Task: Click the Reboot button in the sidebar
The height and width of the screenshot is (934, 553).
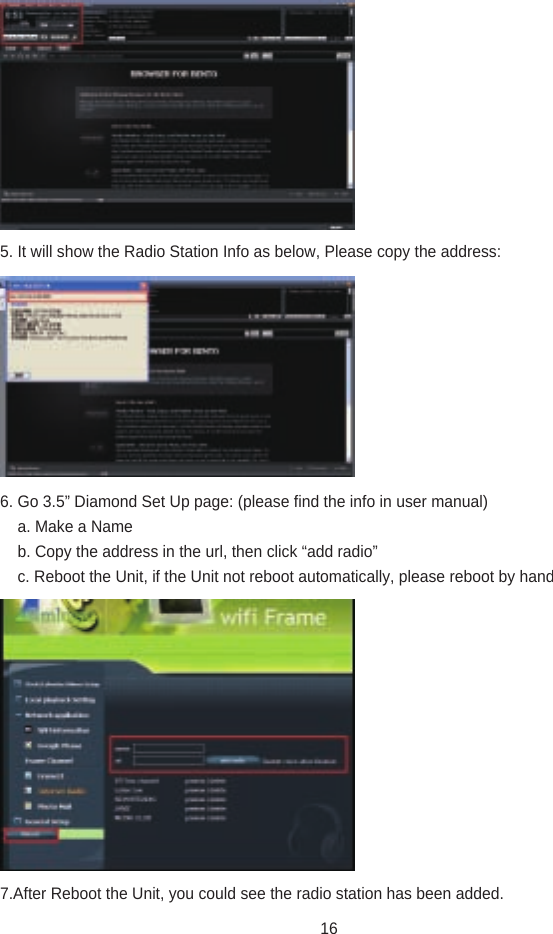Action: tap(31, 835)
